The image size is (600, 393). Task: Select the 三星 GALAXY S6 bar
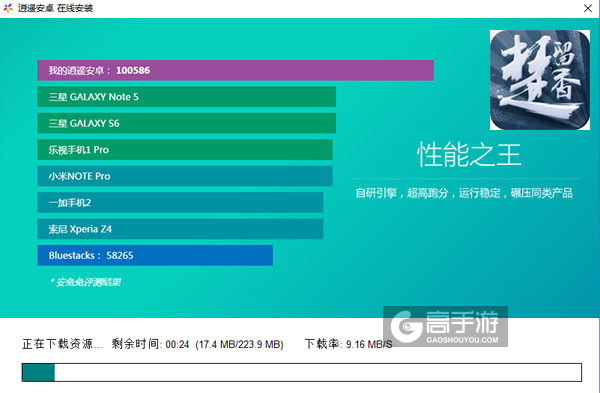pos(186,123)
